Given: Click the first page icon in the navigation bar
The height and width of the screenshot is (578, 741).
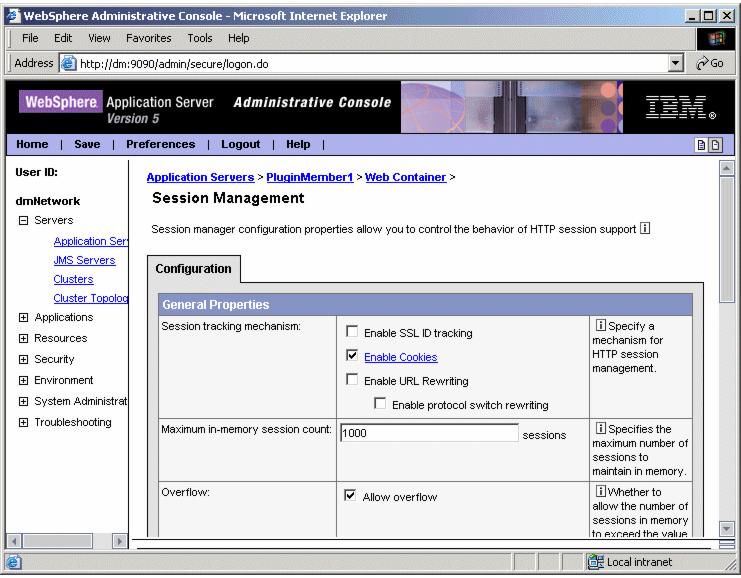Looking at the screenshot, I should (701, 145).
